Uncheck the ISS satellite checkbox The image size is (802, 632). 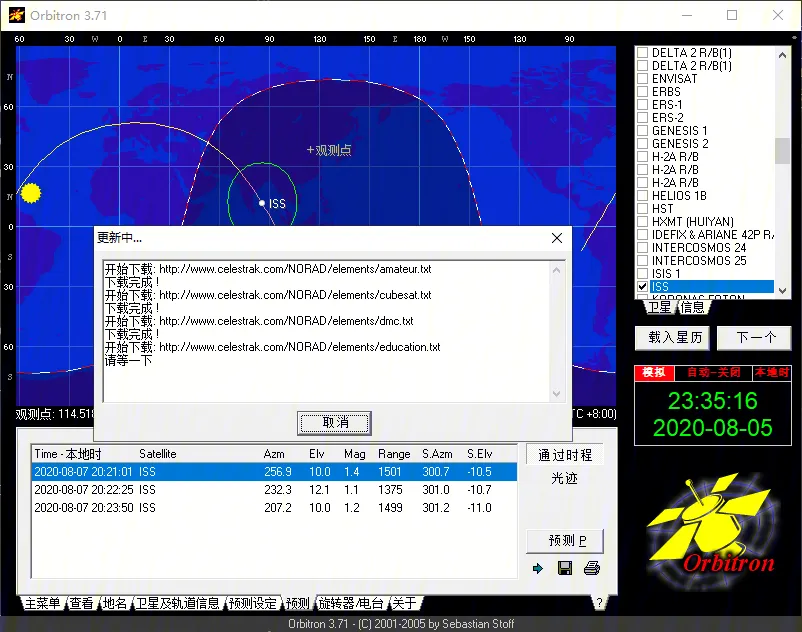click(643, 287)
